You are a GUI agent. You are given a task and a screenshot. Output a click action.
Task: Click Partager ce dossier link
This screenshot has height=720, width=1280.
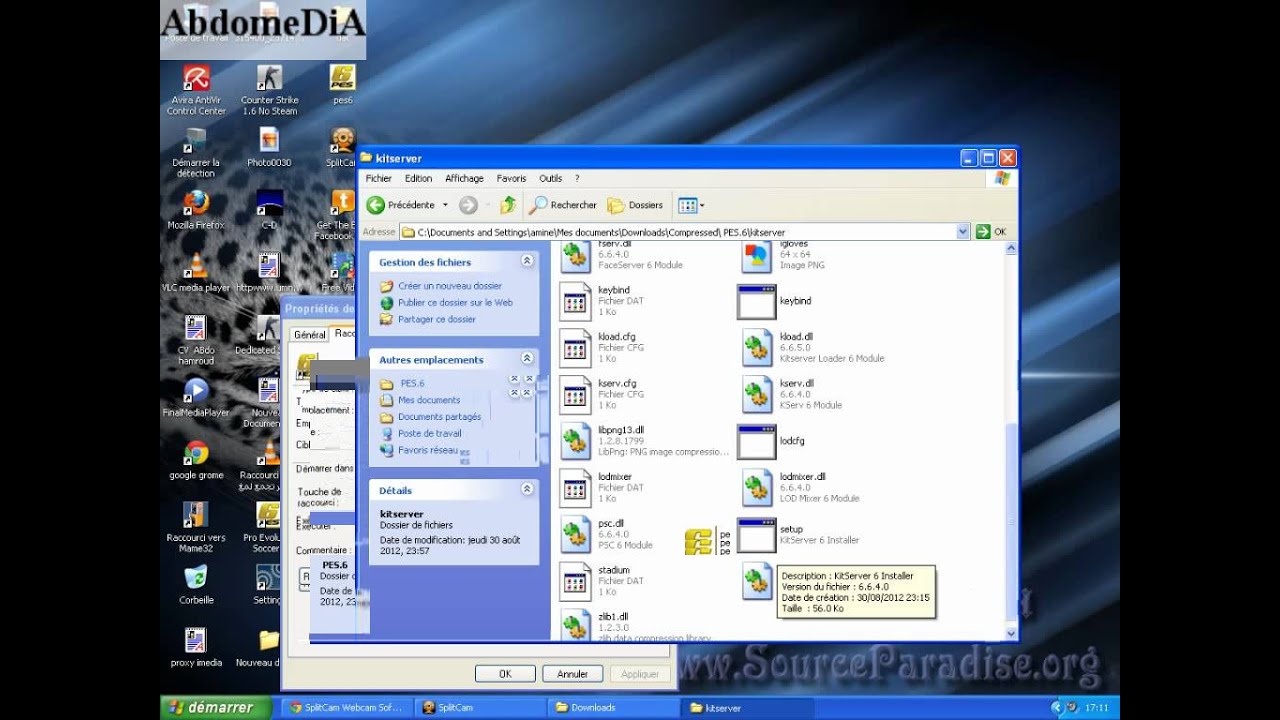437,319
